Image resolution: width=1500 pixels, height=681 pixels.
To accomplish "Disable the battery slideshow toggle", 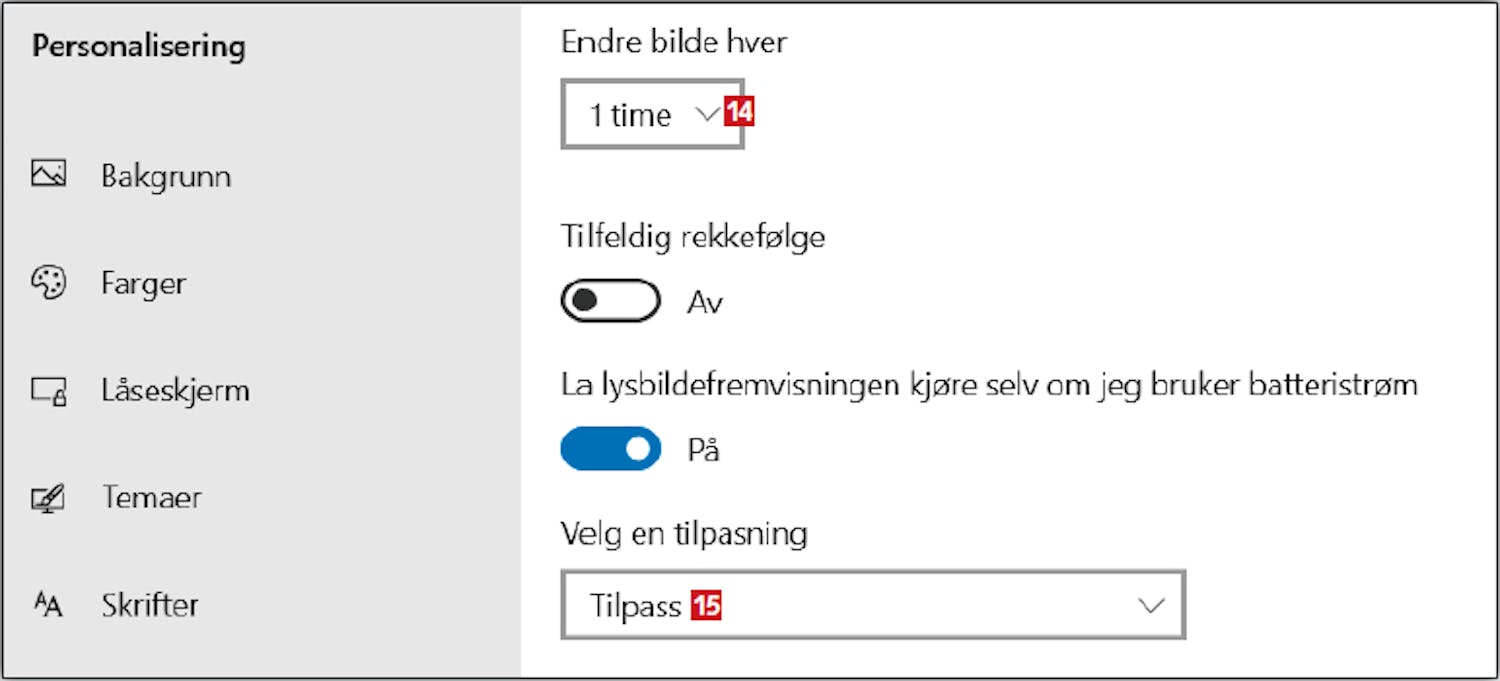I will coord(610,448).
